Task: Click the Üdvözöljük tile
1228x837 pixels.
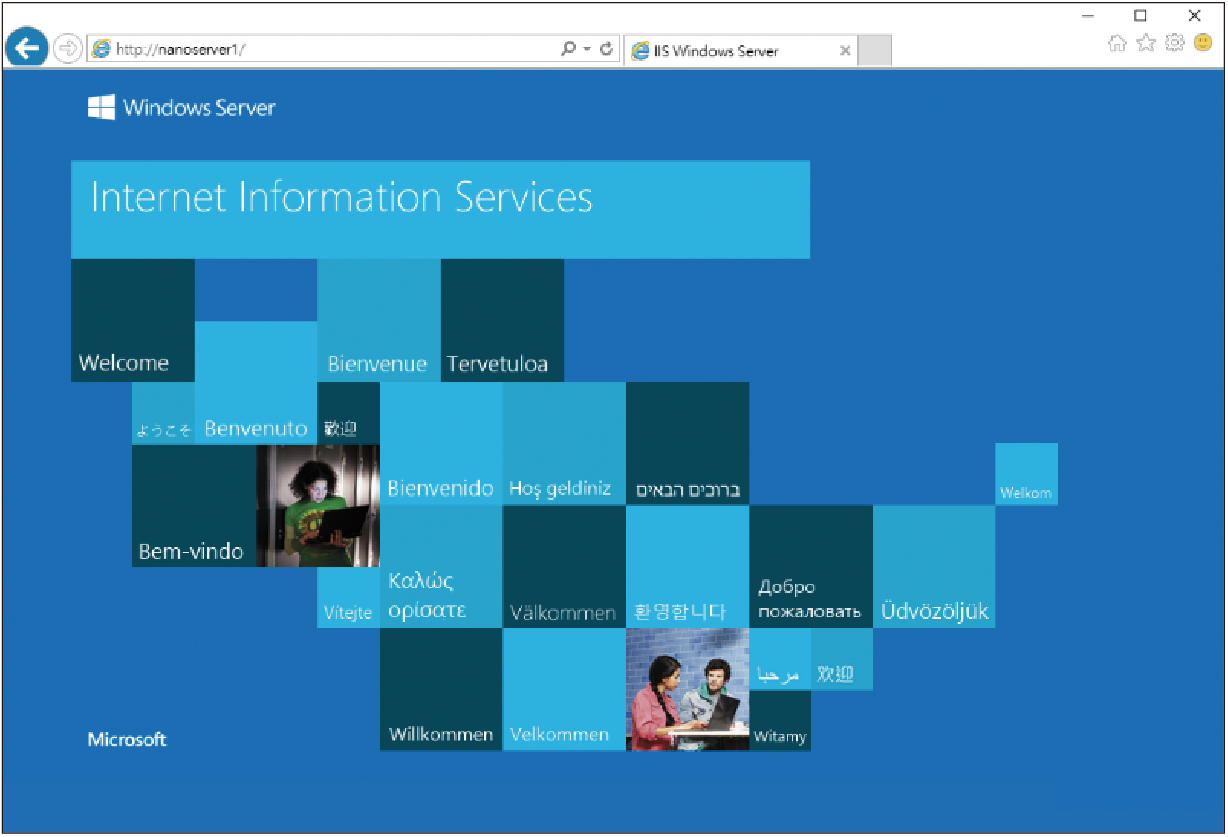Action: 934,567
